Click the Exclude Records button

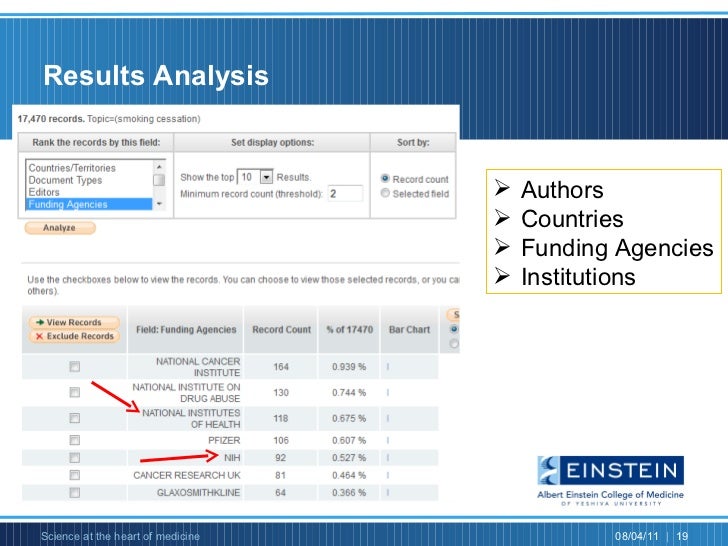tap(74, 336)
